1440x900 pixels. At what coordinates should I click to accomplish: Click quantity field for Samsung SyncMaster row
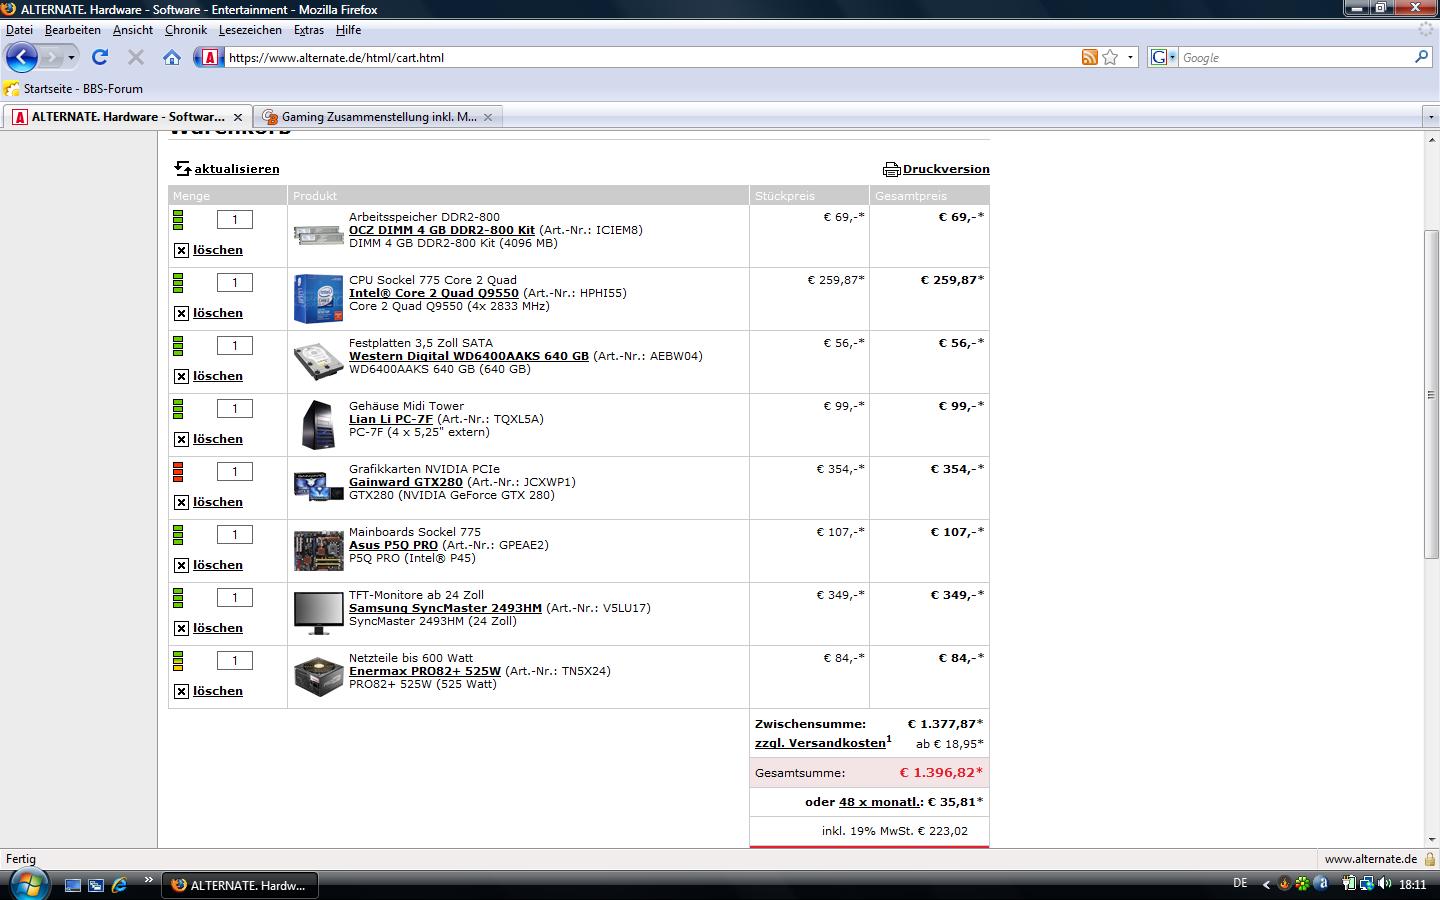[235, 597]
